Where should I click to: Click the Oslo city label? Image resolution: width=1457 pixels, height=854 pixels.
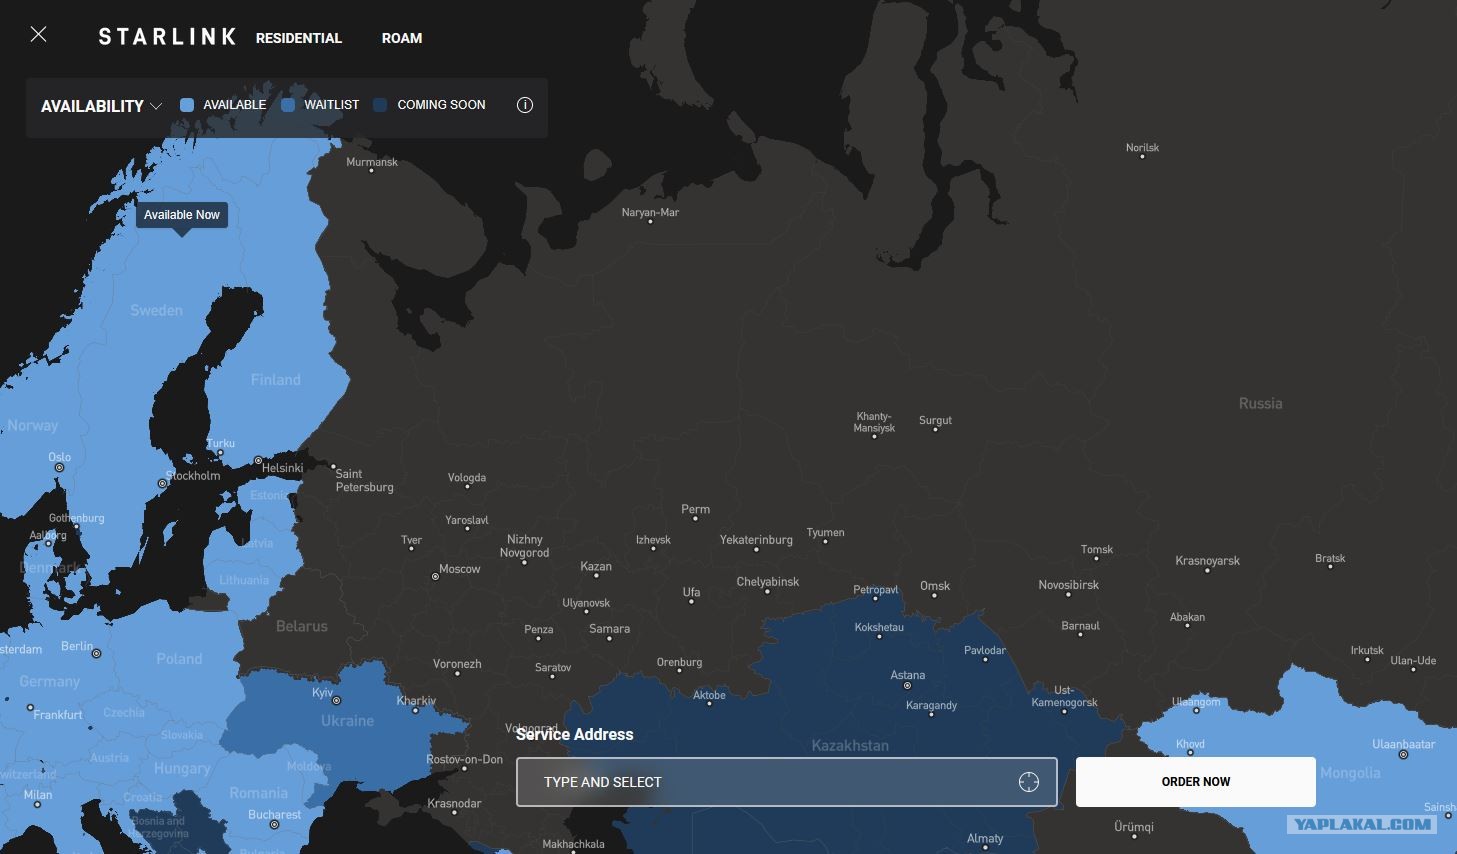(x=59, y=458)
